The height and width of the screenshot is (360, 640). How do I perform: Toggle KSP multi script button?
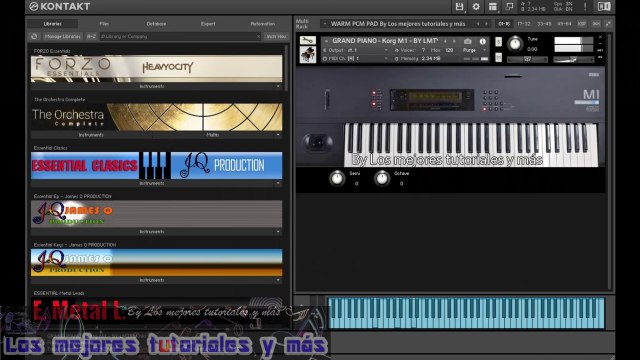[582, 24]
